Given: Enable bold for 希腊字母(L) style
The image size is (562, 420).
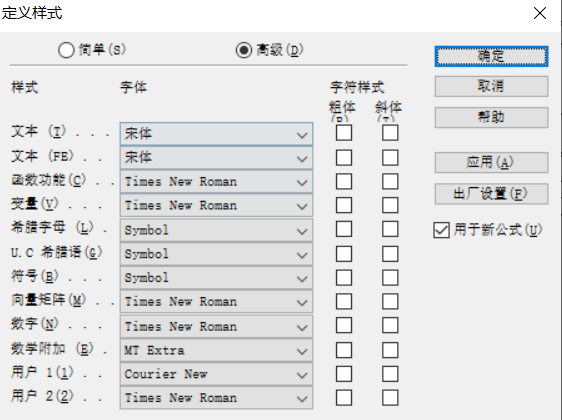Looking at the screenshot, I should [344, 229].
